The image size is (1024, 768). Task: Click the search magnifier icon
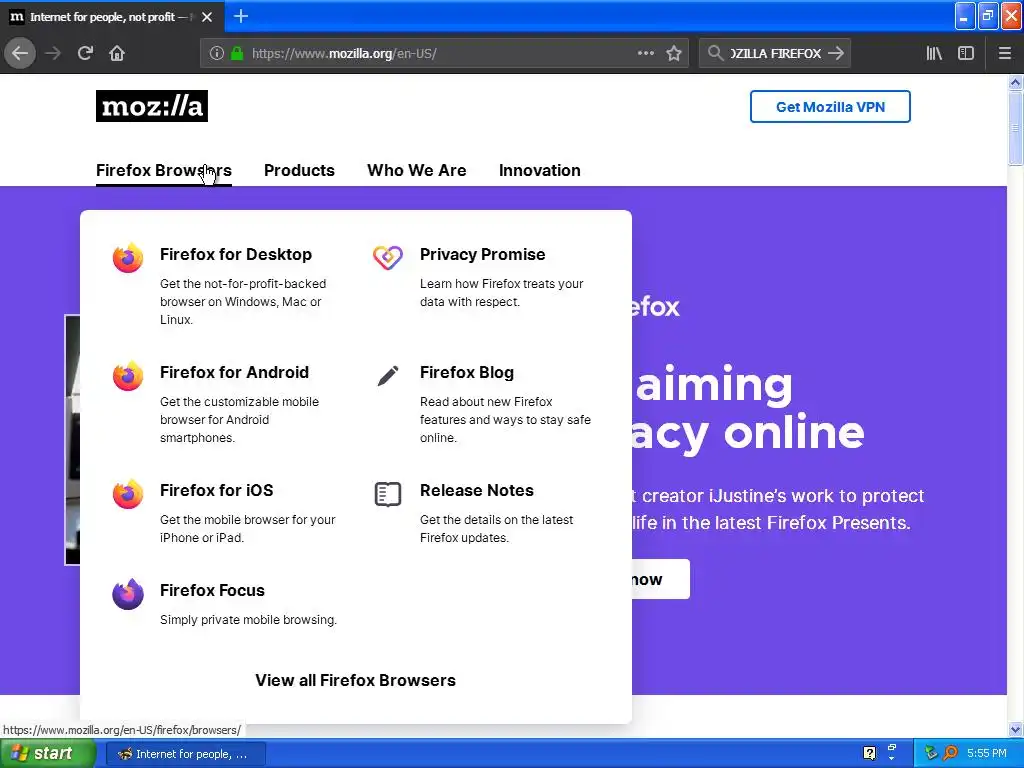[715, 53]
